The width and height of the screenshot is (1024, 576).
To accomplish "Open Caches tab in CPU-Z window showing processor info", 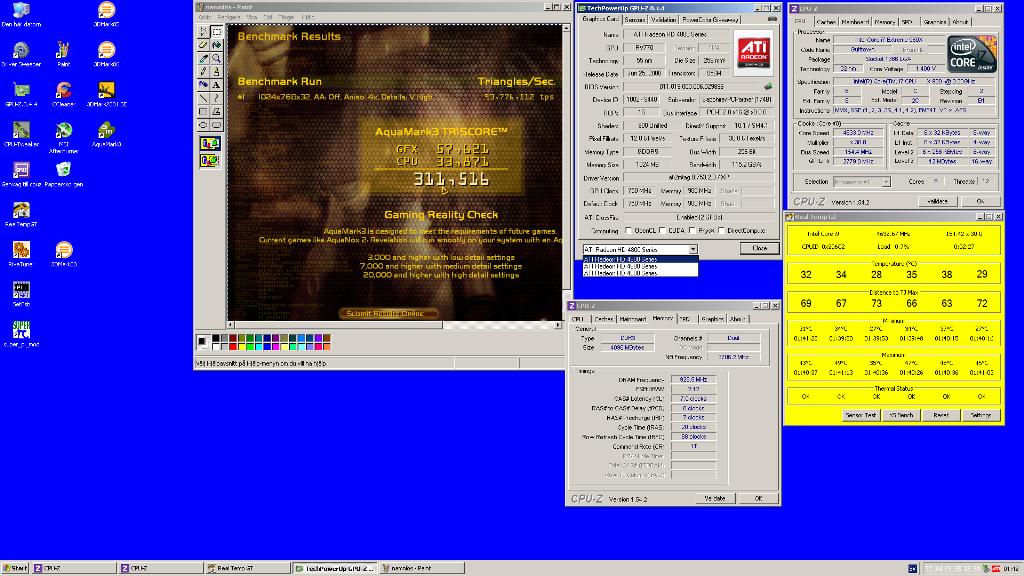I will tap(826, 22).
